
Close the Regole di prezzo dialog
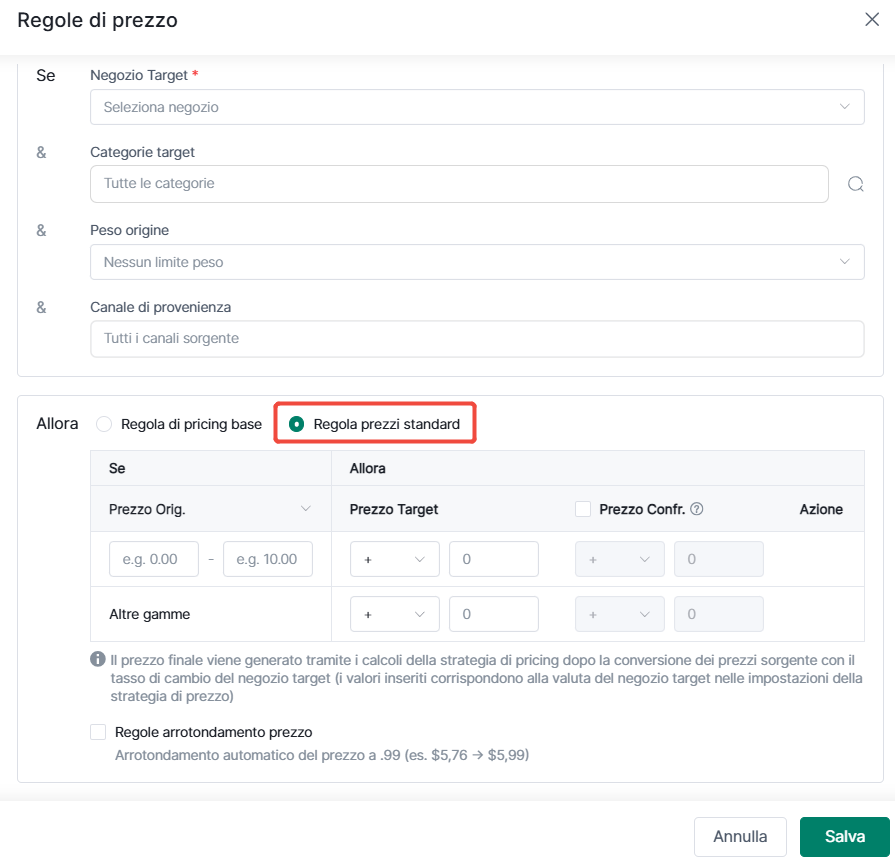872,20
